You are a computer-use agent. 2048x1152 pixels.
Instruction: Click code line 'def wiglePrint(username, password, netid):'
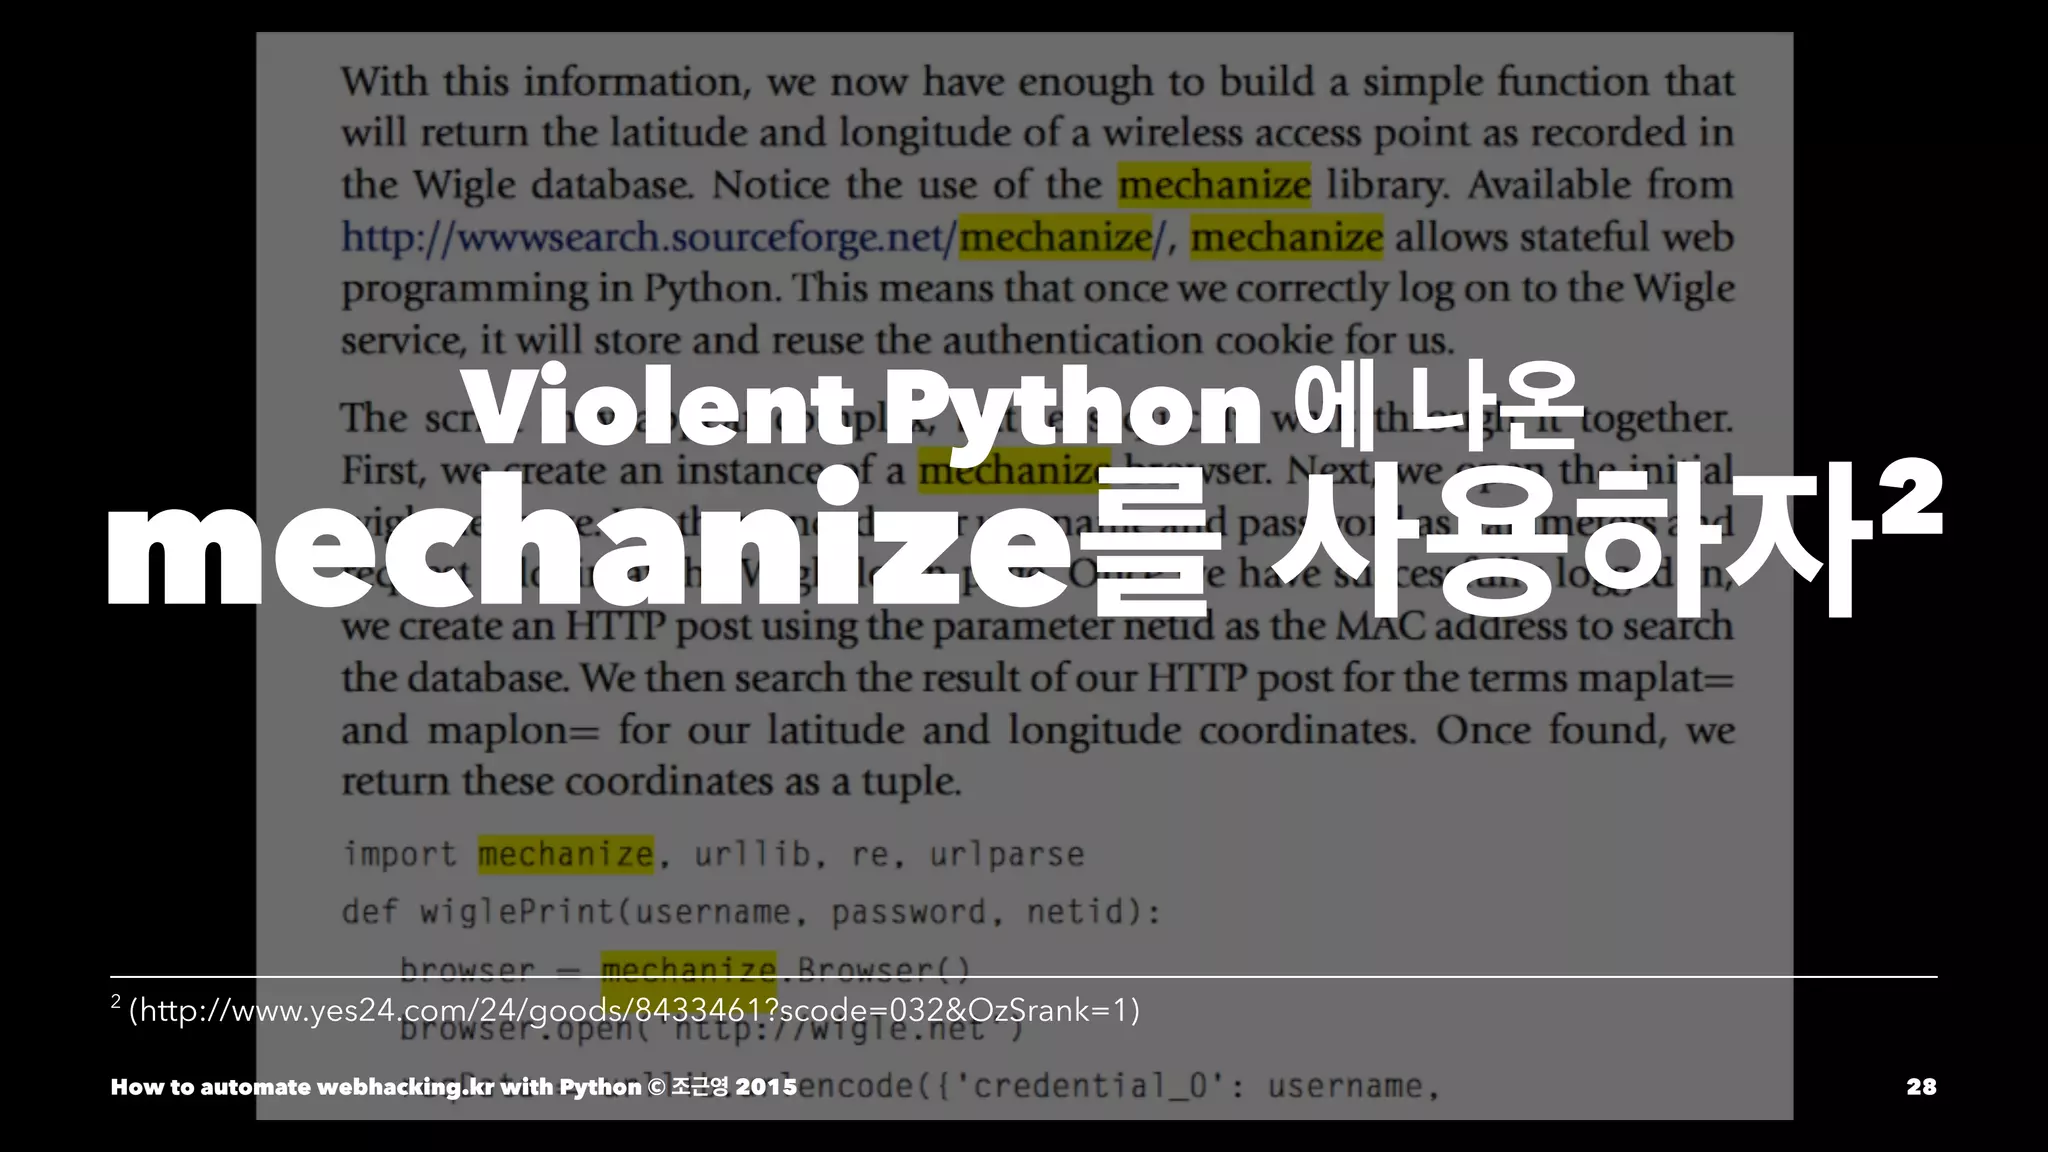coord(751,912)
